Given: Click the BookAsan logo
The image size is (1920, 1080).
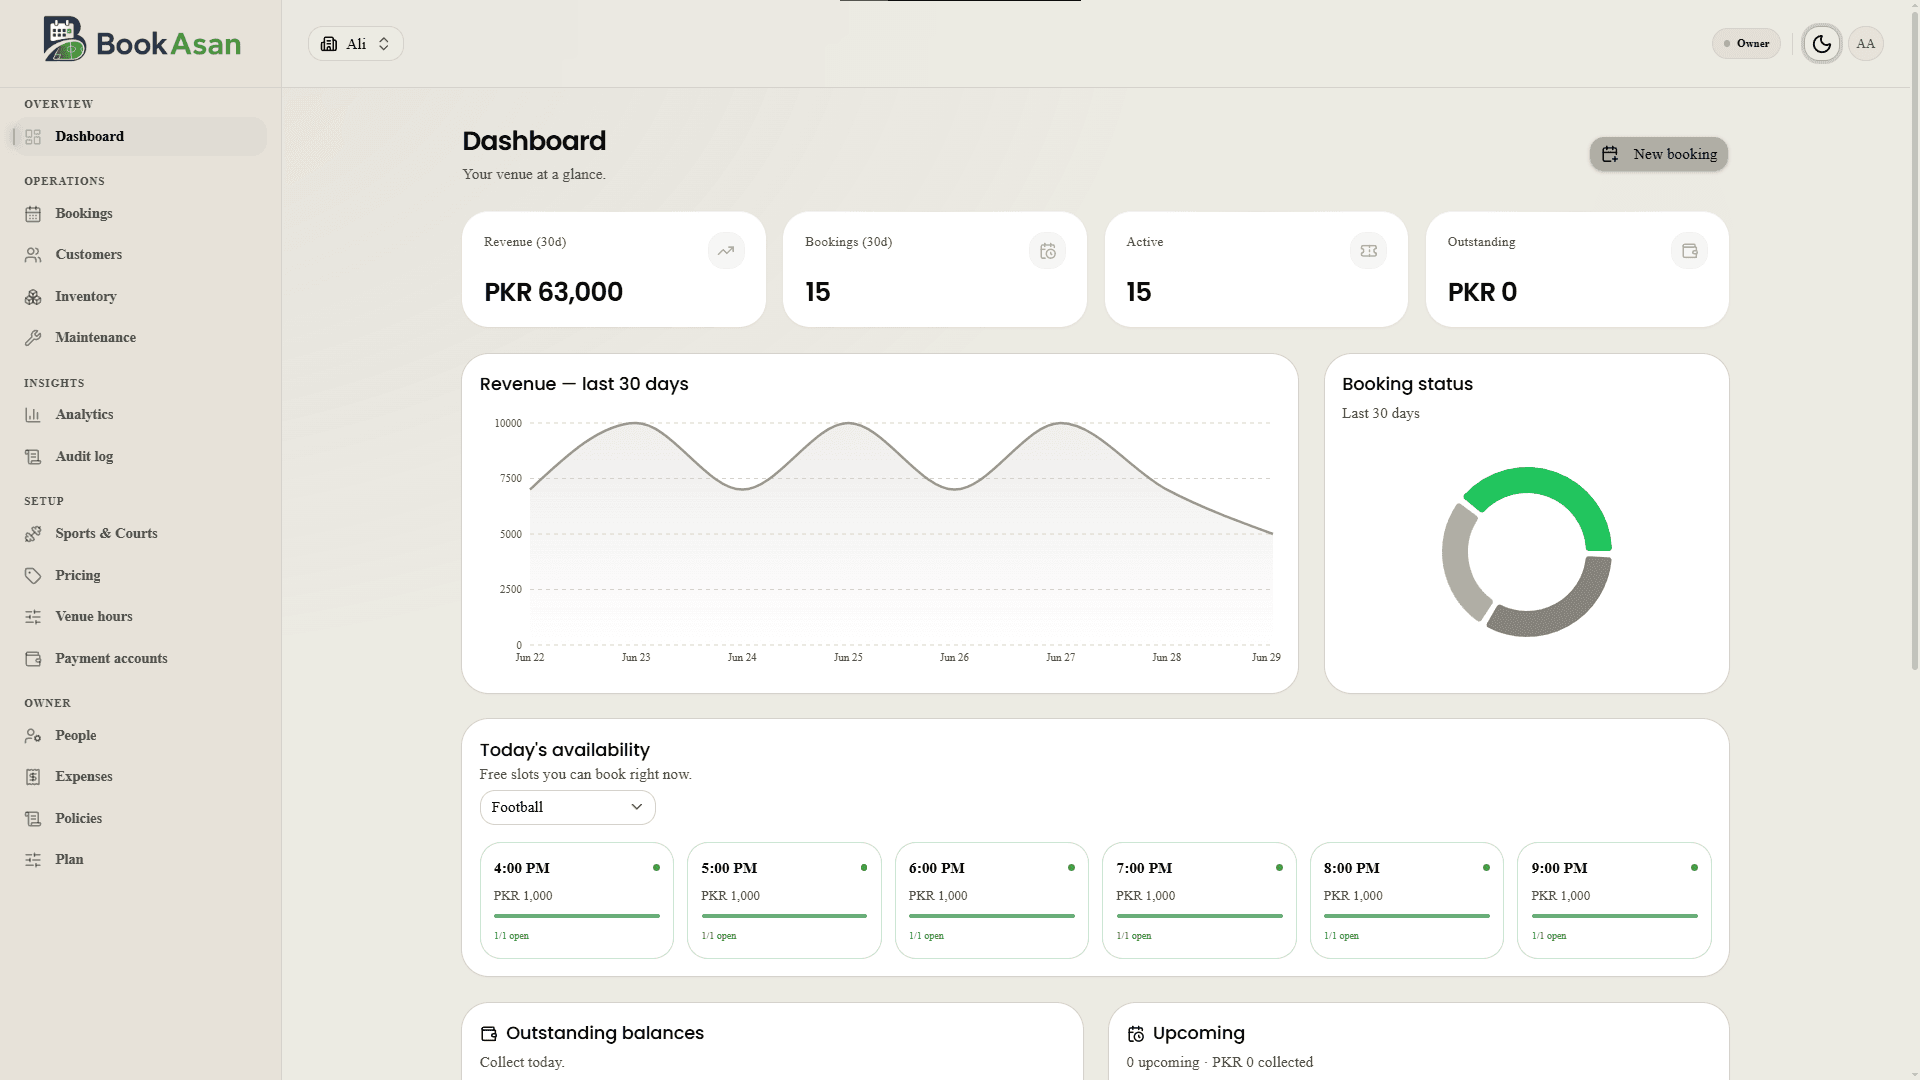Looking at the screenshot, I should [141, 41].
